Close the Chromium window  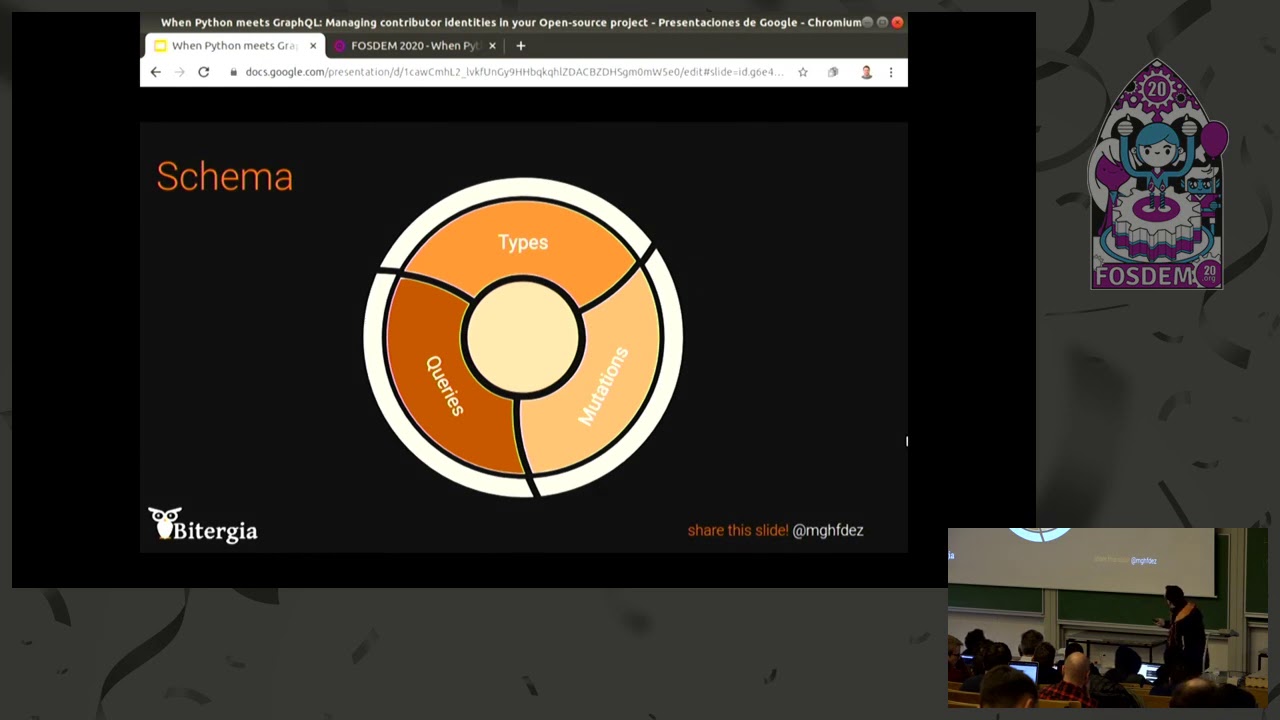pos(897,22)
